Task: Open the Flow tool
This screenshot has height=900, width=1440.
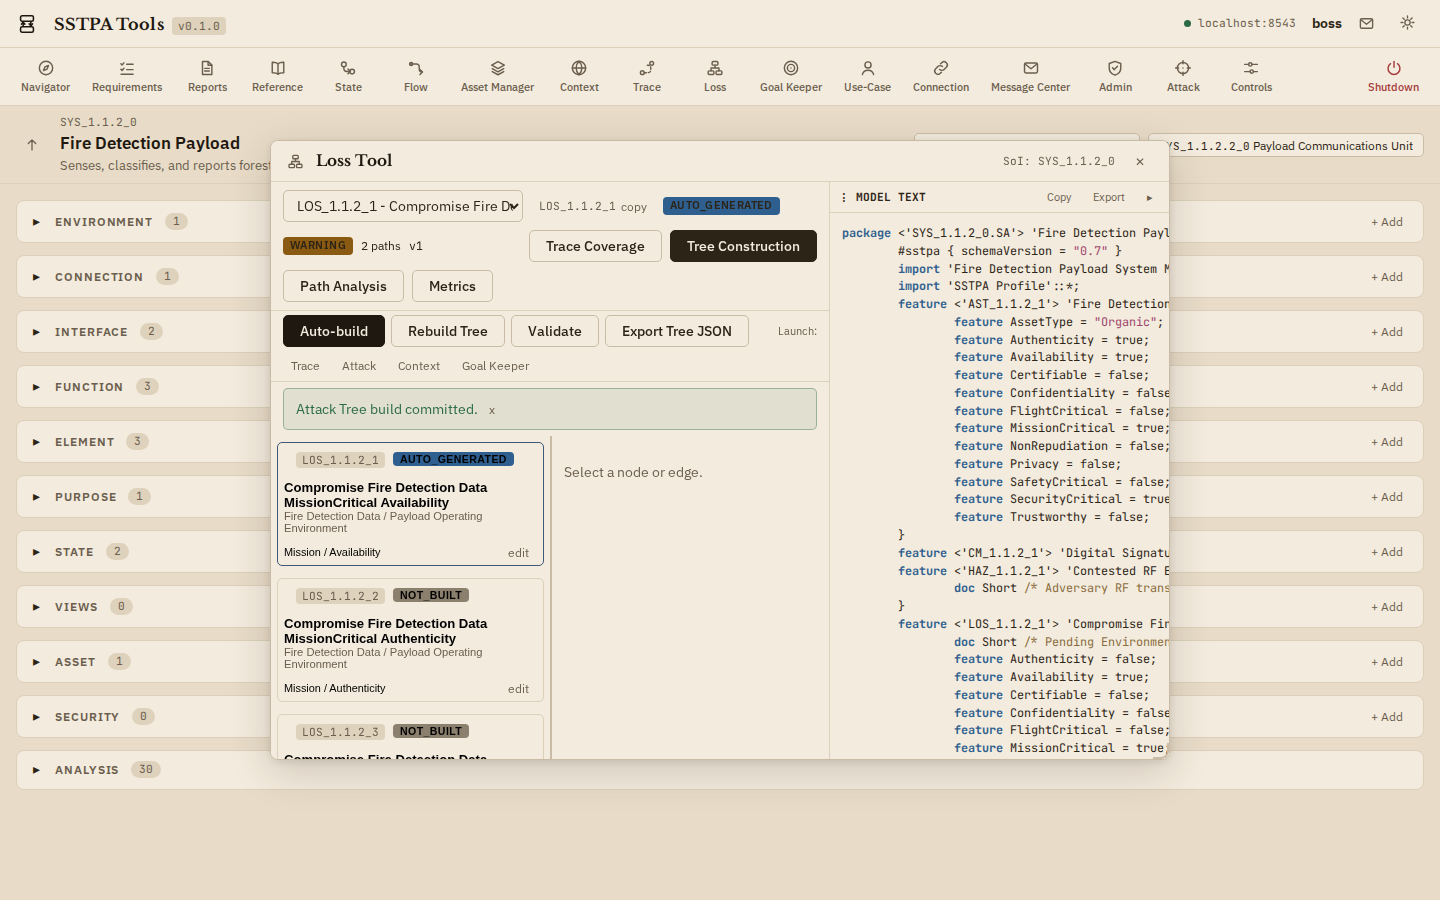Action: [x=416, y=76]
